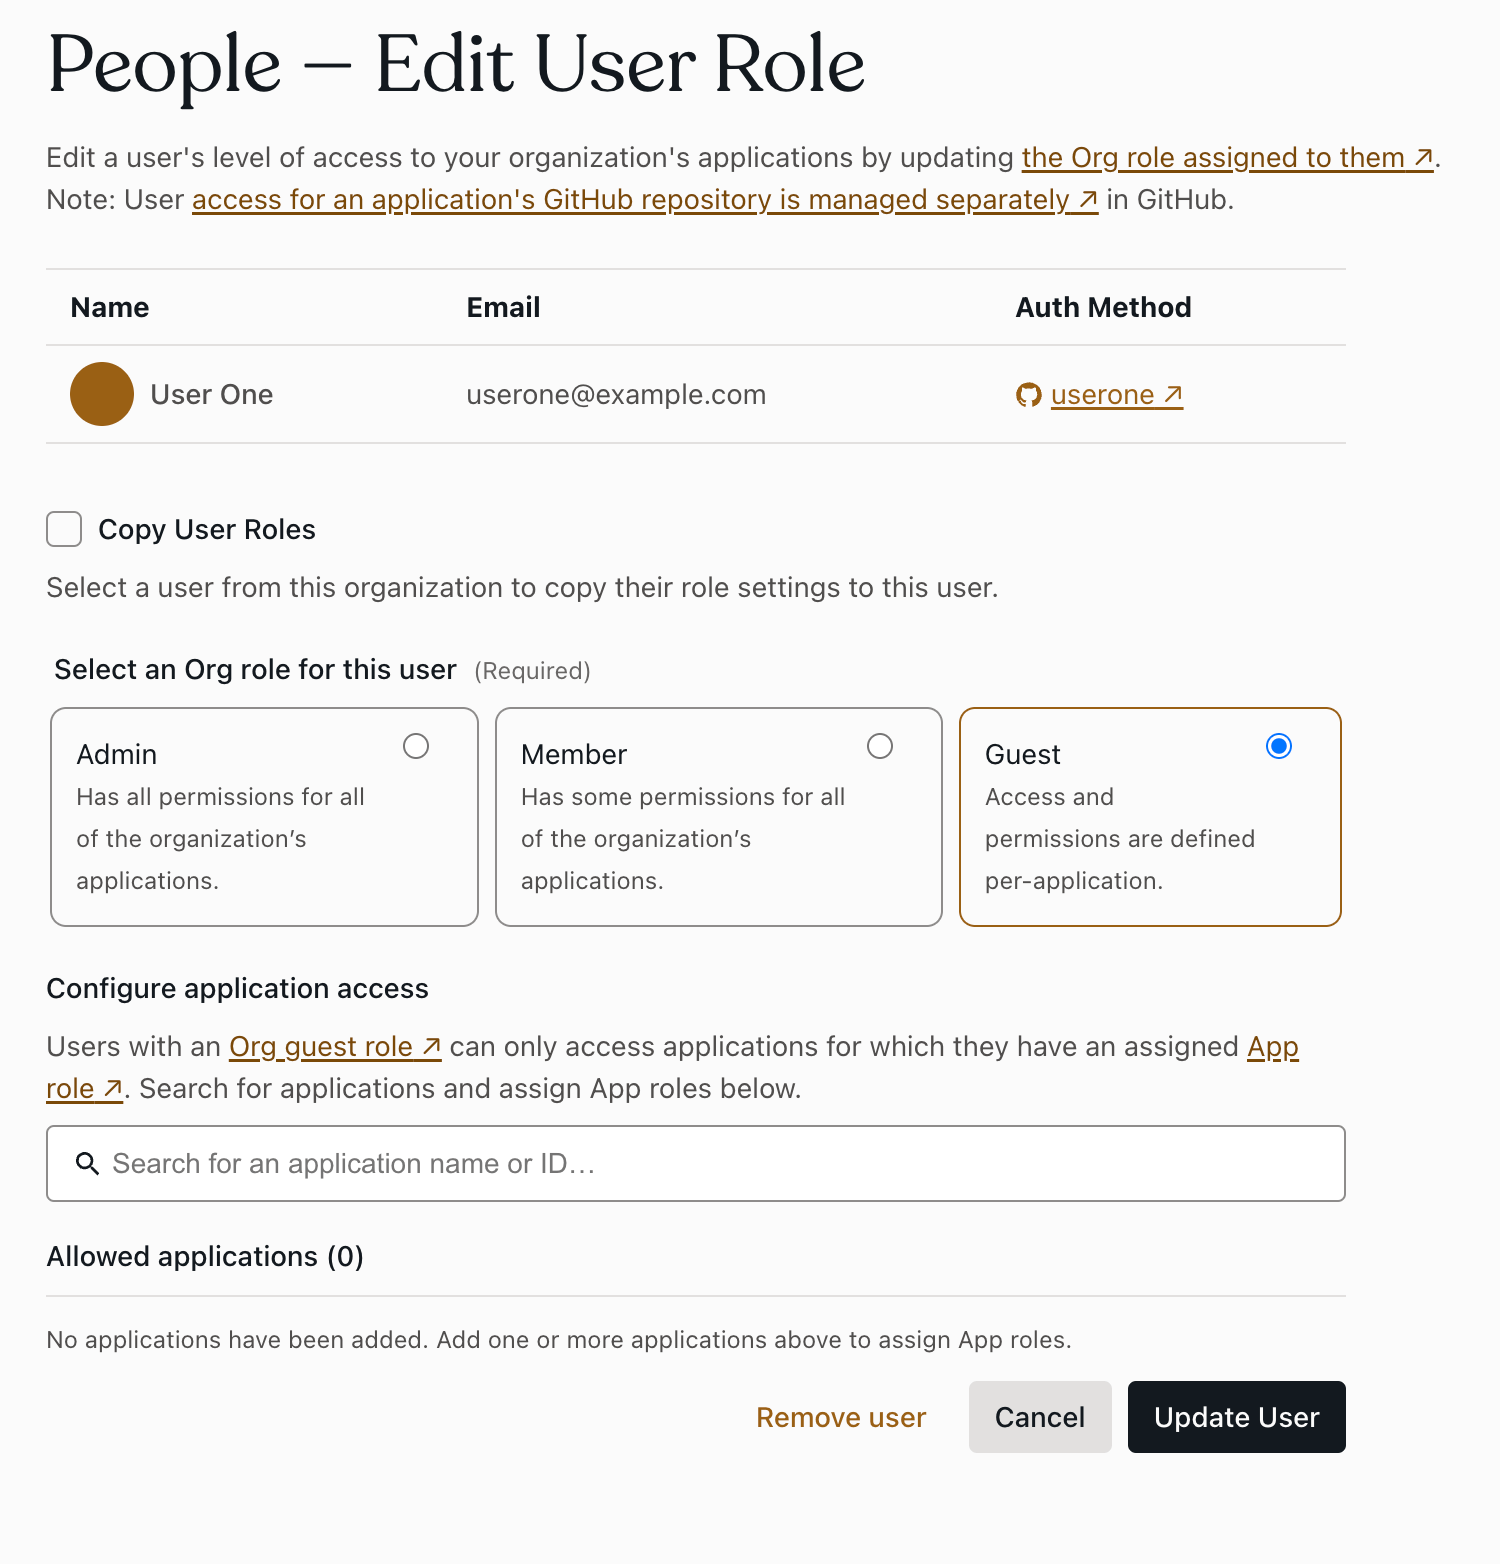Select the Admin role radio button

click(x=416, y=746)
